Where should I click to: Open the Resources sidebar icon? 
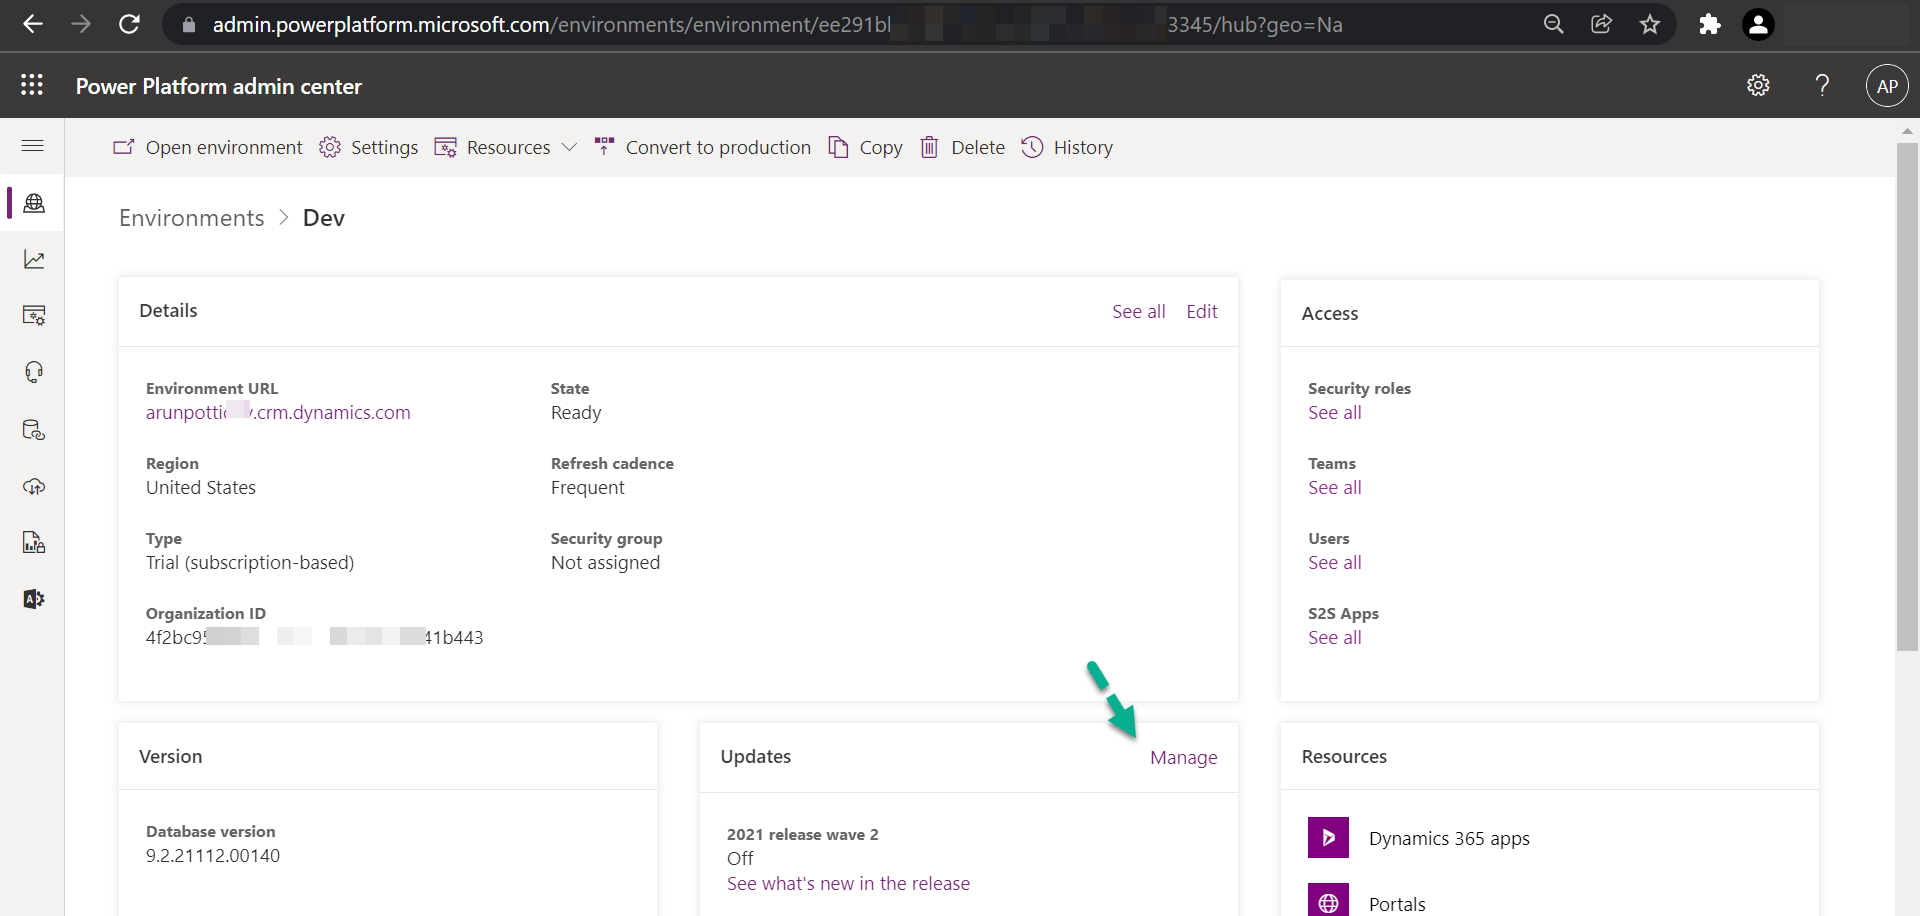(34, 316)
